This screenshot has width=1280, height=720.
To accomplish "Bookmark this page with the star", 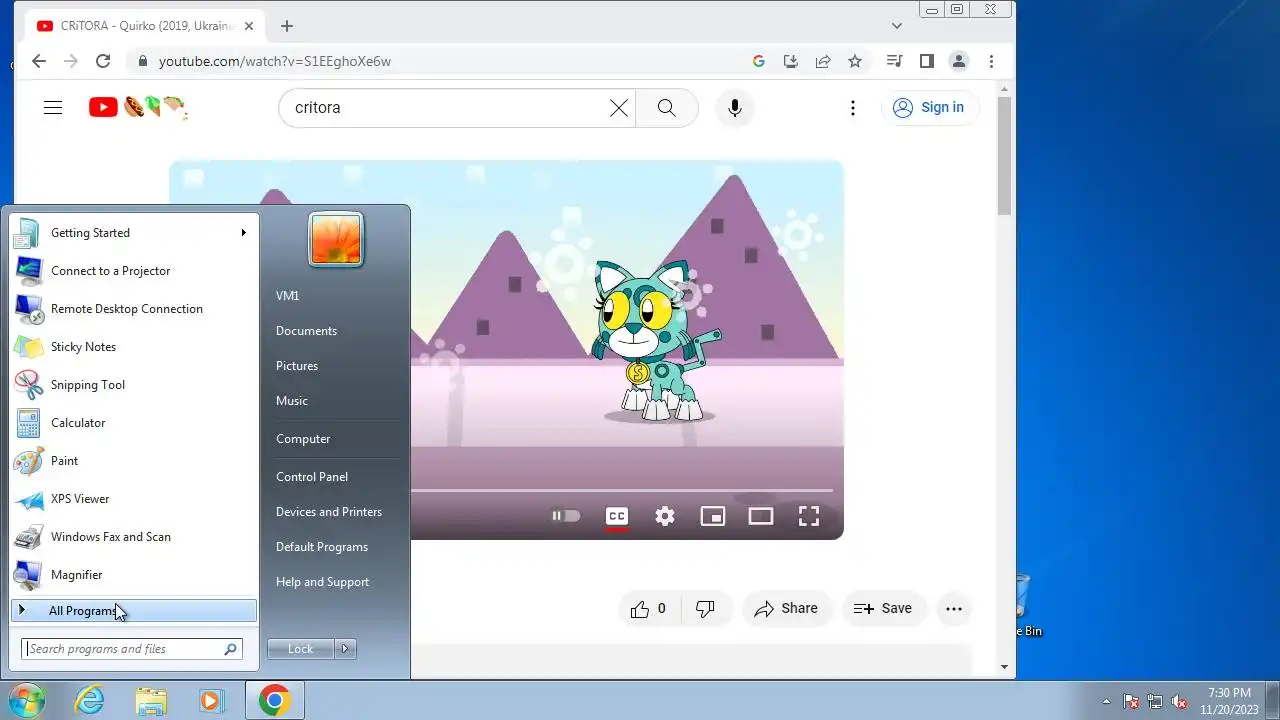I will [x=855, y=61].
